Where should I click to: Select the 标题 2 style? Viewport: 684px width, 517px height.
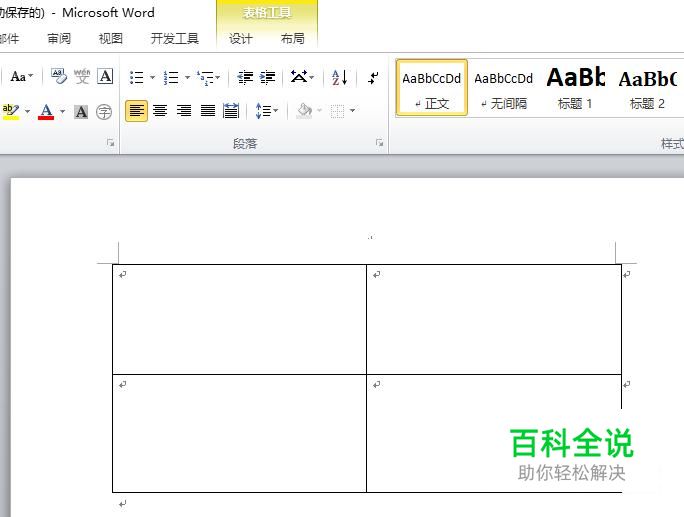point(647,88)
